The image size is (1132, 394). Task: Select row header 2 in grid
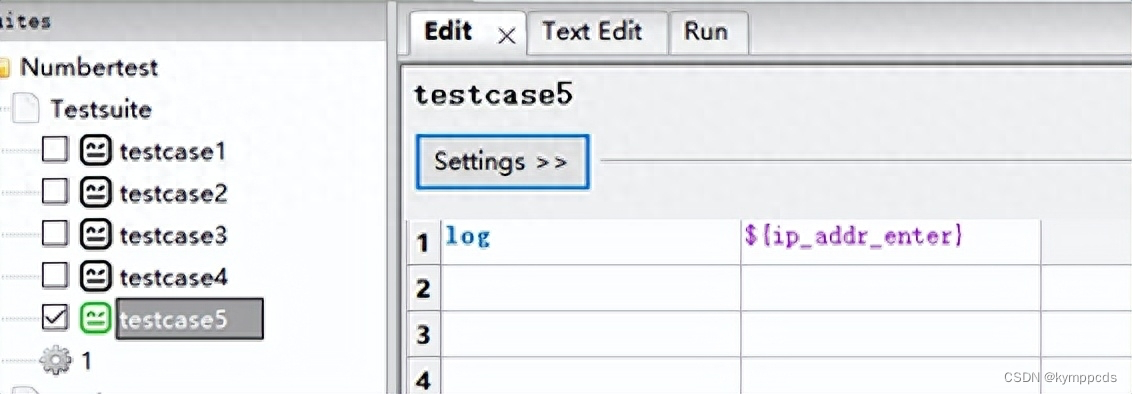(424, 288)
